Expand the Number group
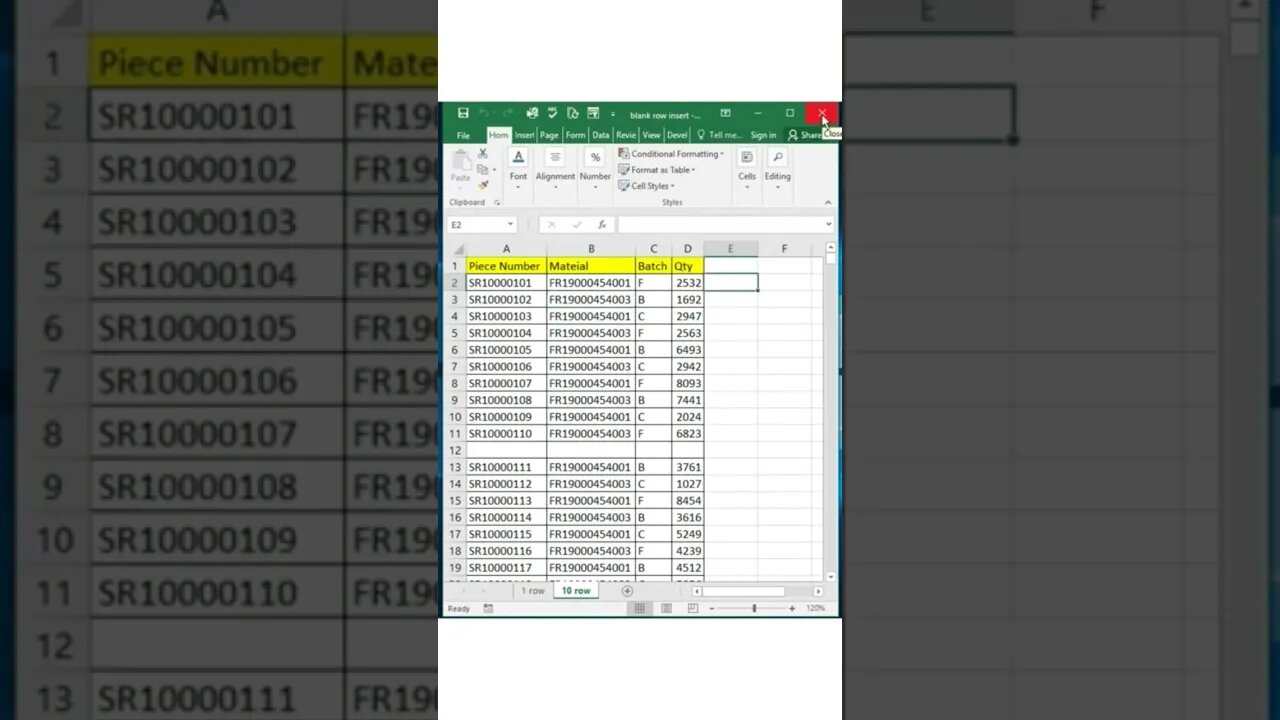Viewport: 1280px width, 720px height. 595,167
